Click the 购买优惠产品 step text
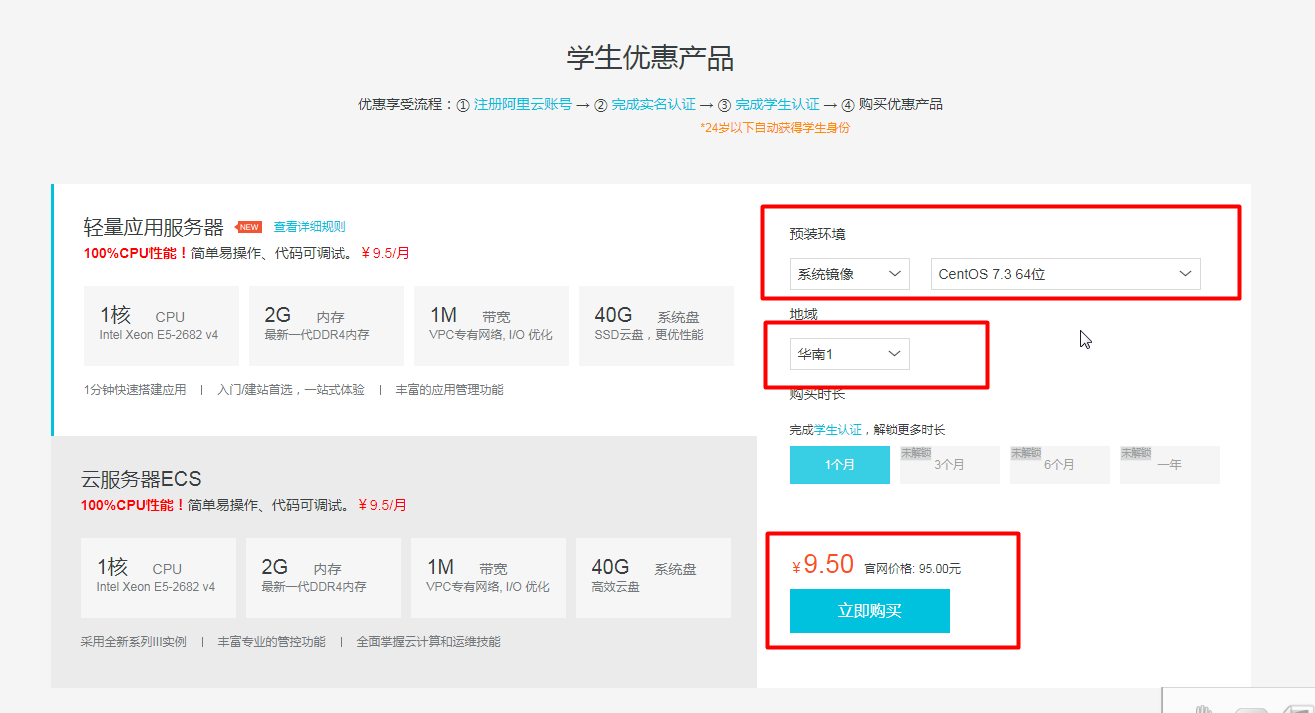The image size is (1315, 713). click(x=900, y=104)
